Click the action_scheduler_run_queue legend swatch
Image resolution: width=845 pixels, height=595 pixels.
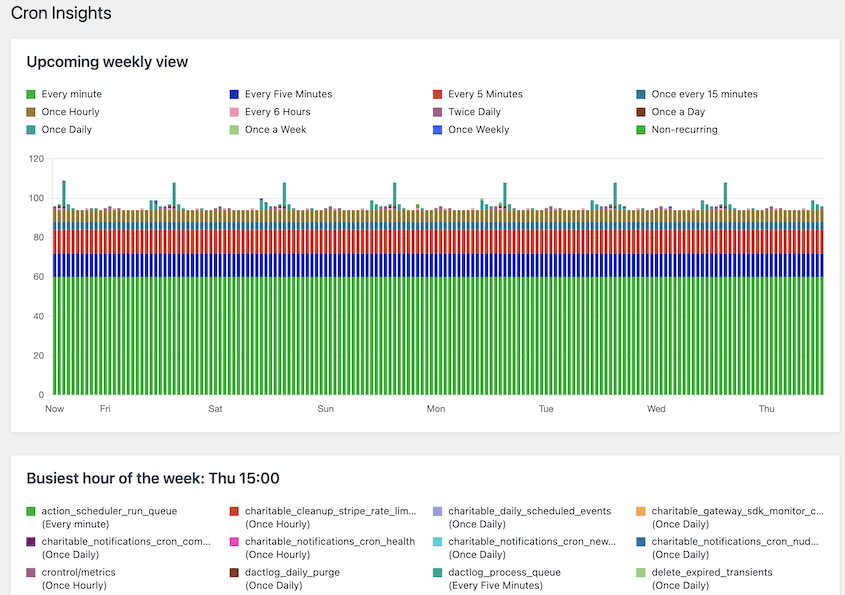pos(31,511)
